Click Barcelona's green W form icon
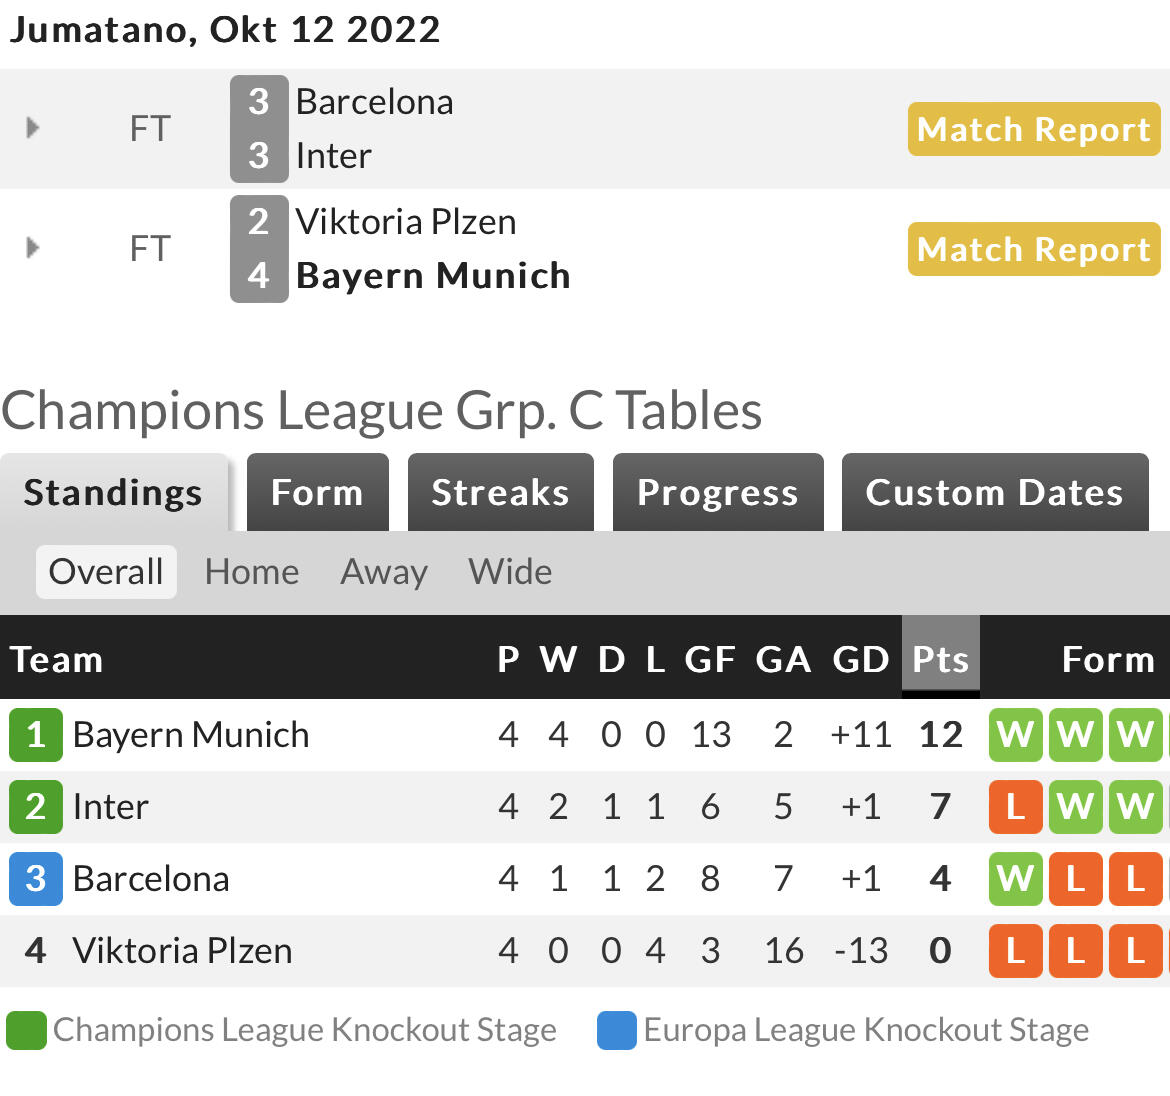The width and height of the screenshot is (1170, 1096). 1016,879
